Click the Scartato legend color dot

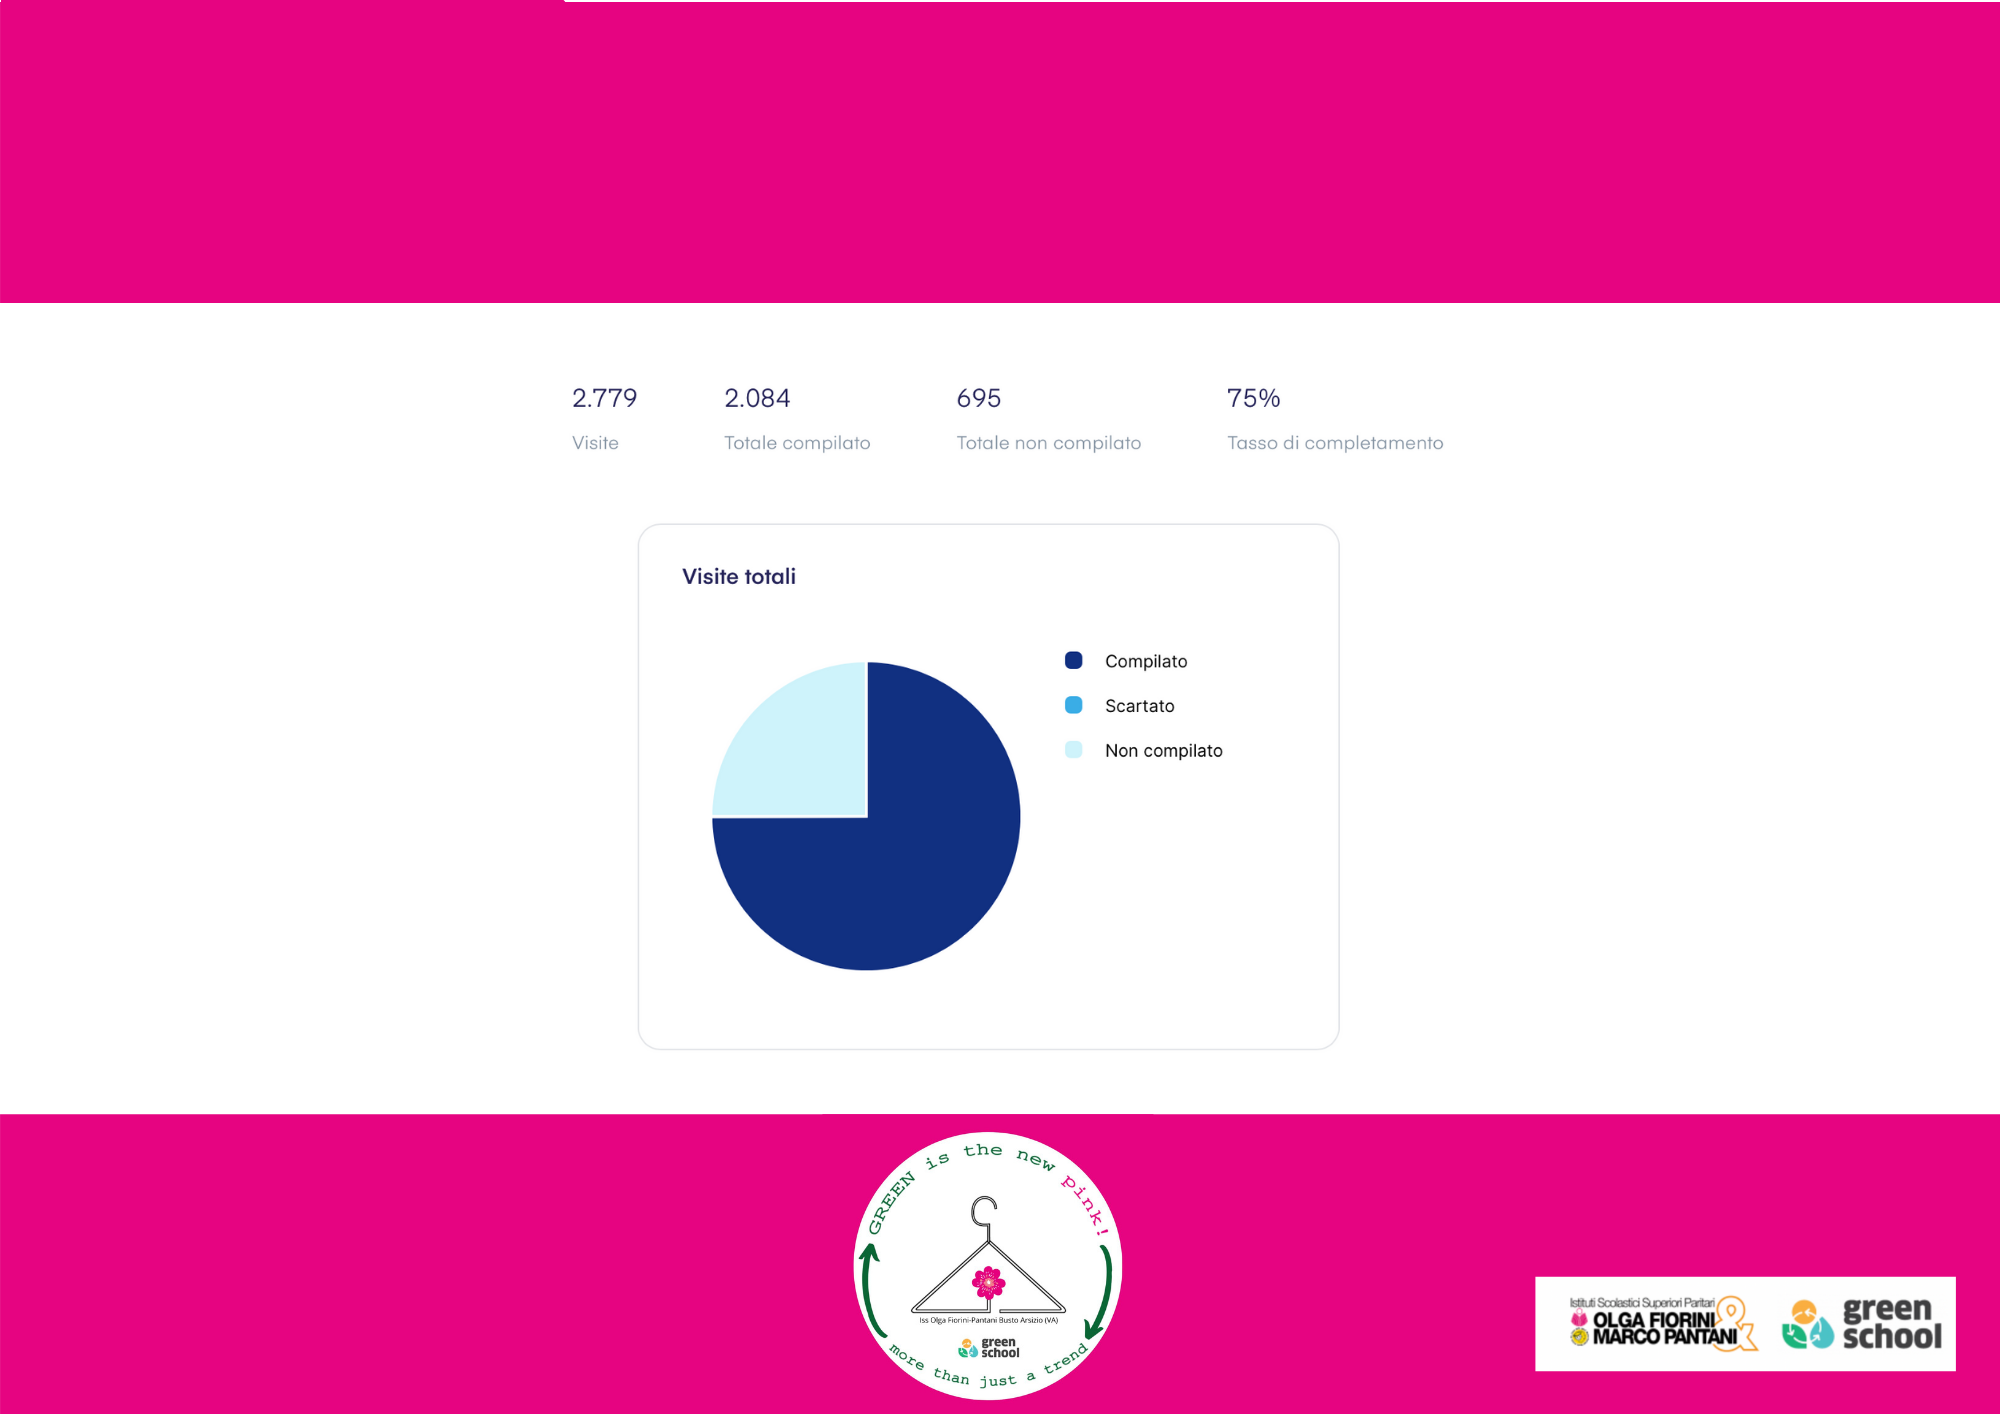1073,705
